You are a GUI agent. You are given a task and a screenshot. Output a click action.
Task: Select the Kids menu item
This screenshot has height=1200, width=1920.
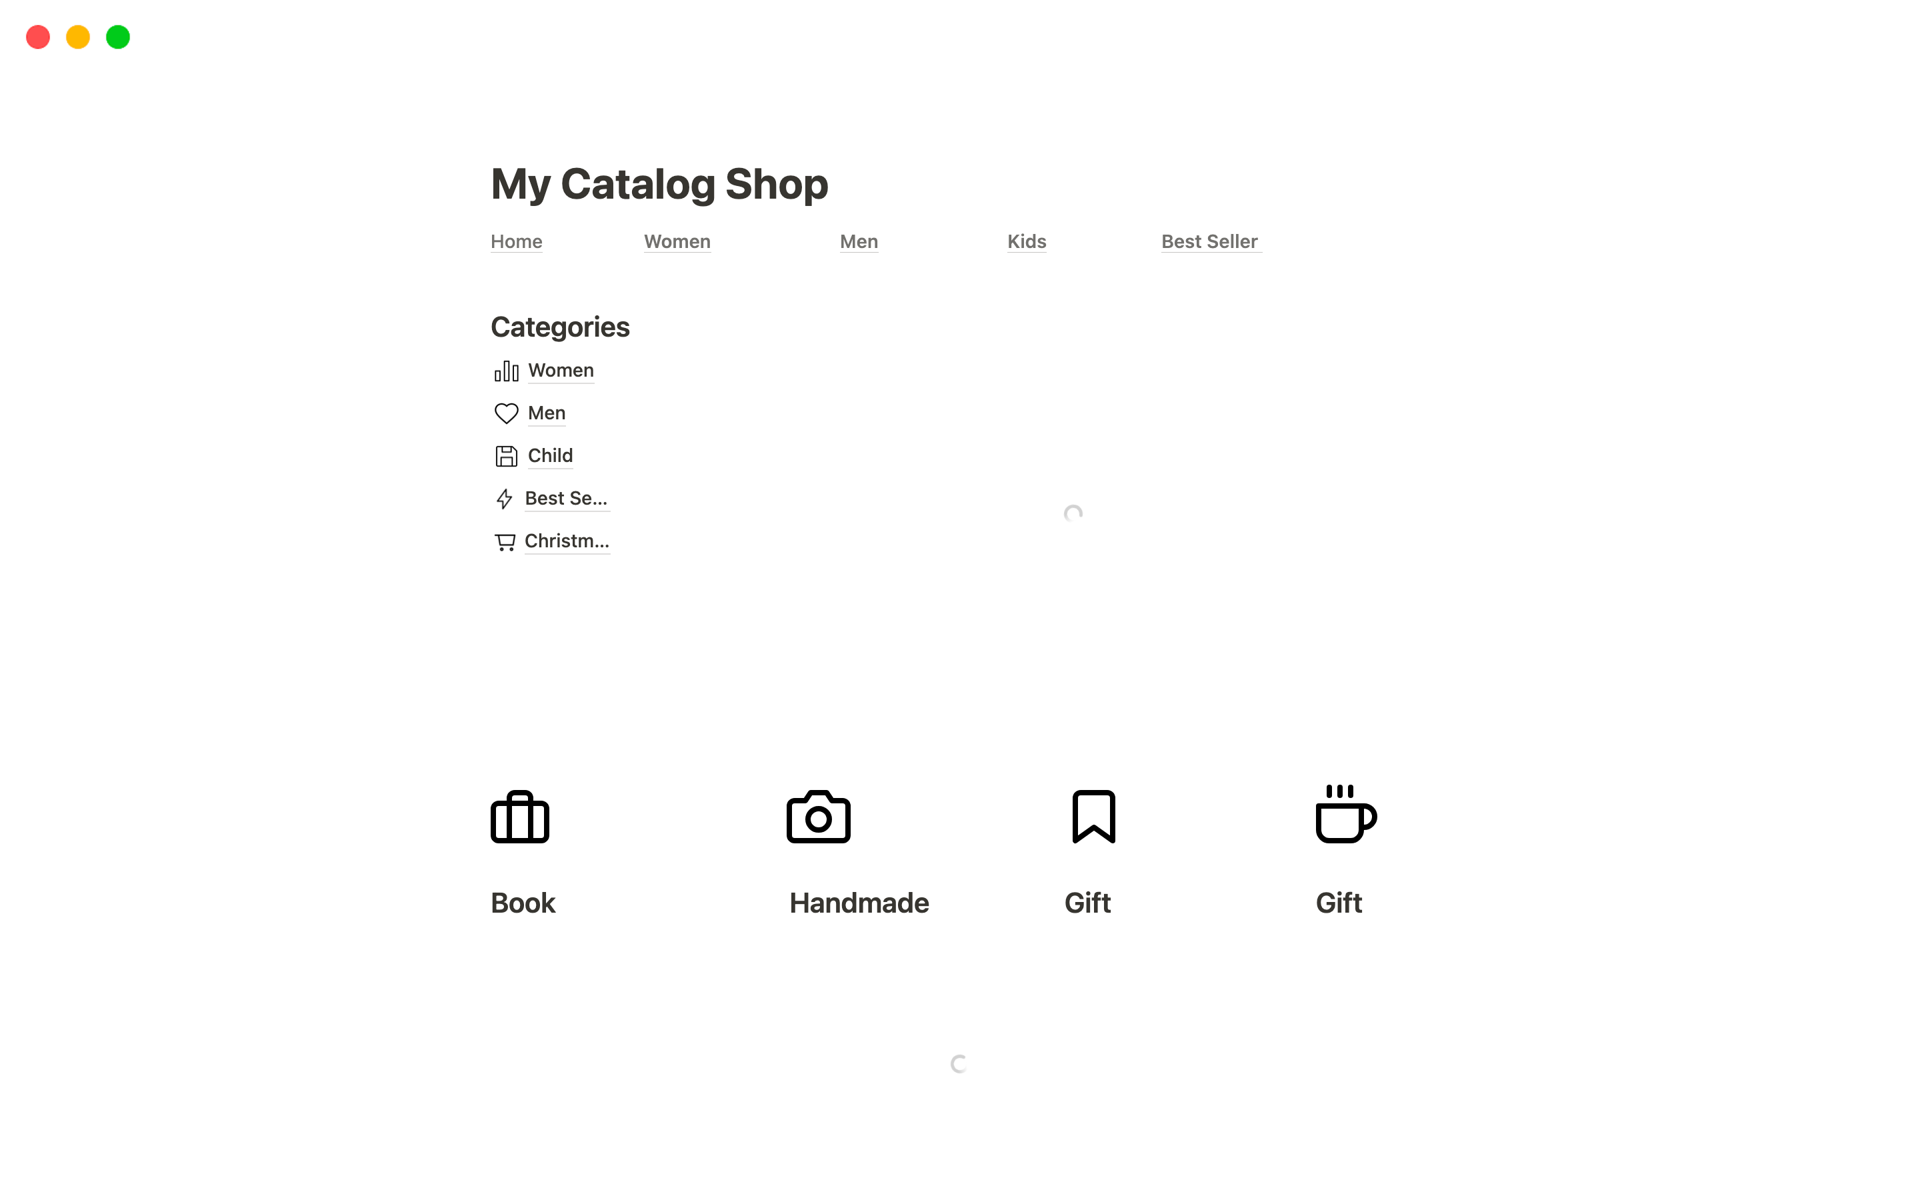pyautogui.click(x=1027, y=241)
